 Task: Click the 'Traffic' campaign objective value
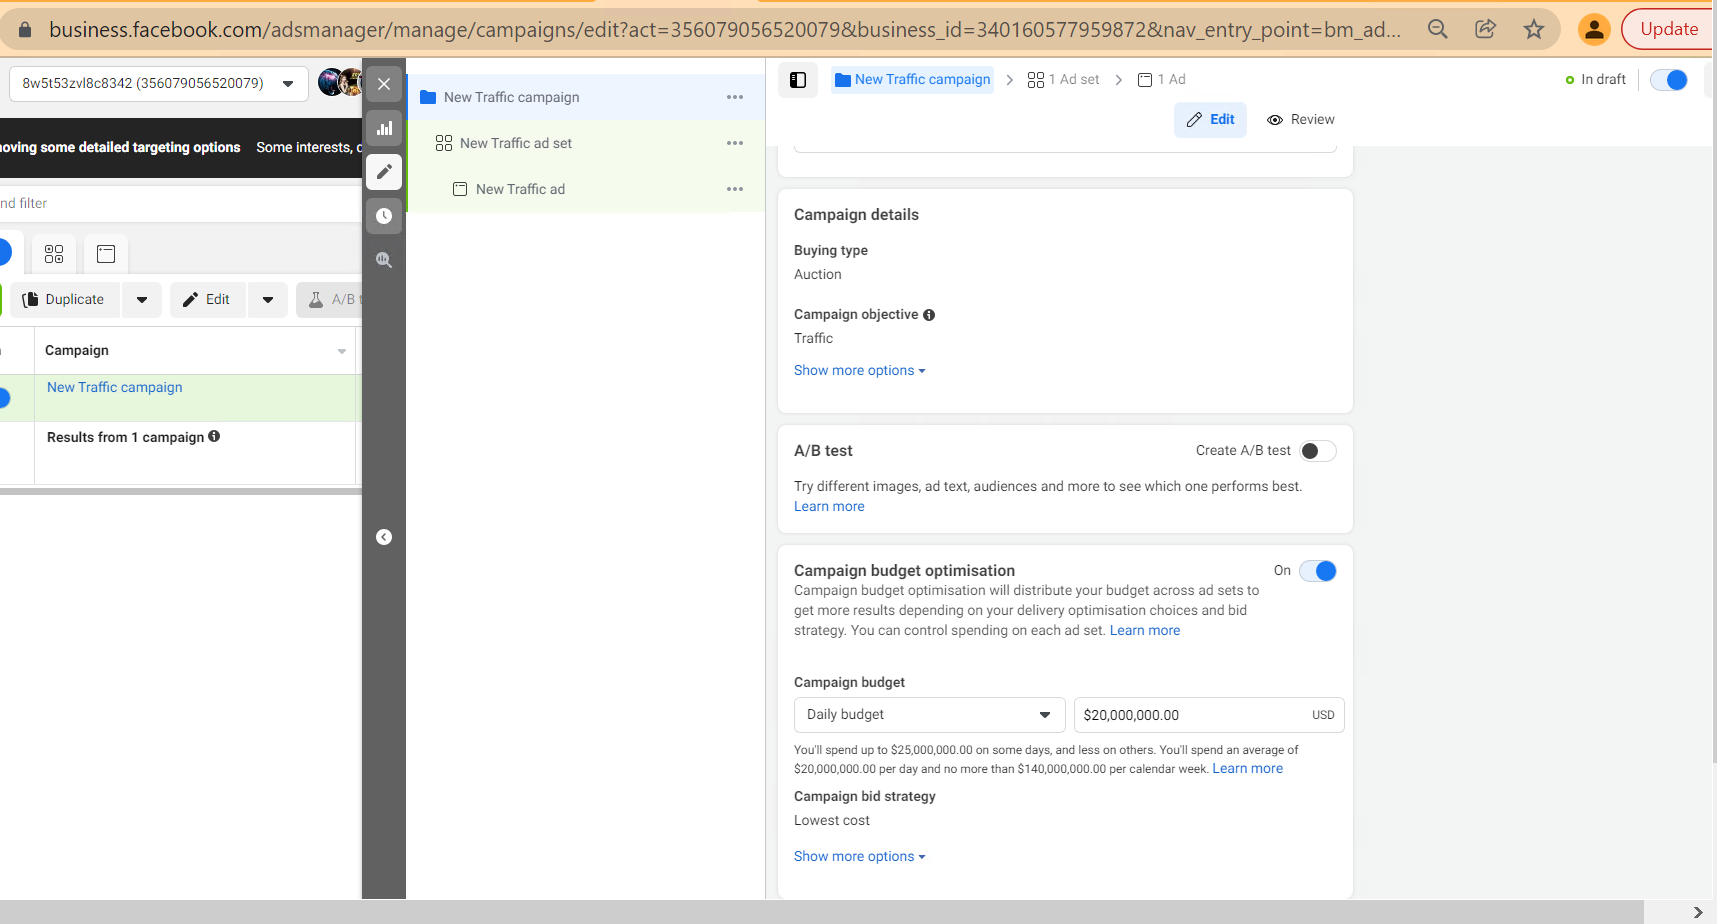point(813,338)
